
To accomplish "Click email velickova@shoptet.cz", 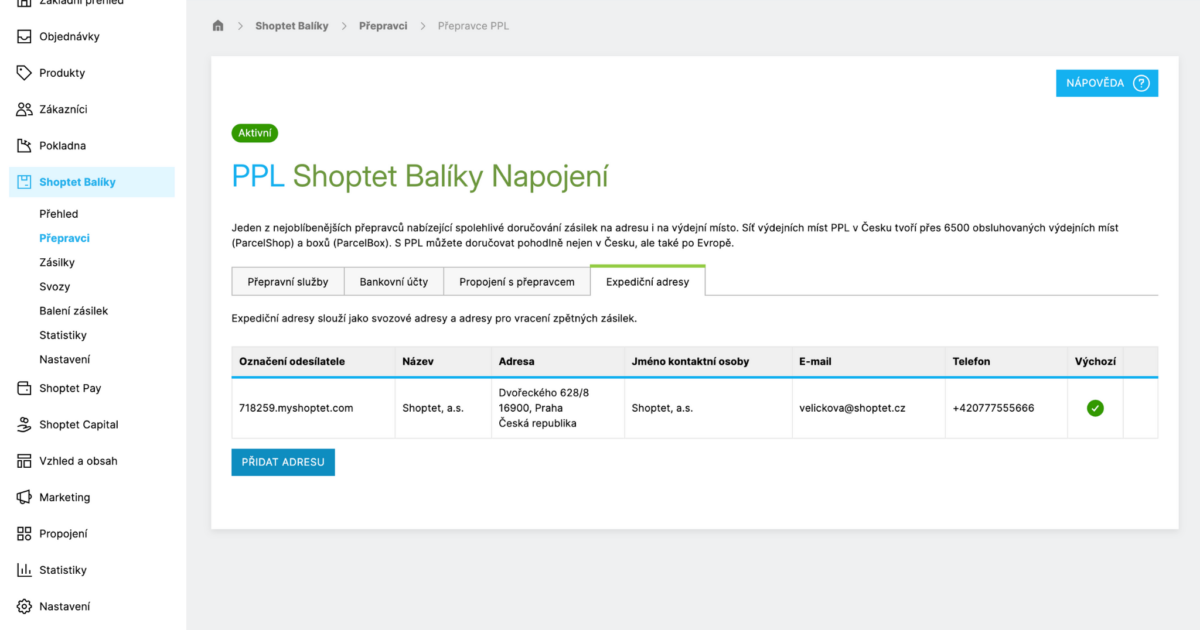I will 852,408.
